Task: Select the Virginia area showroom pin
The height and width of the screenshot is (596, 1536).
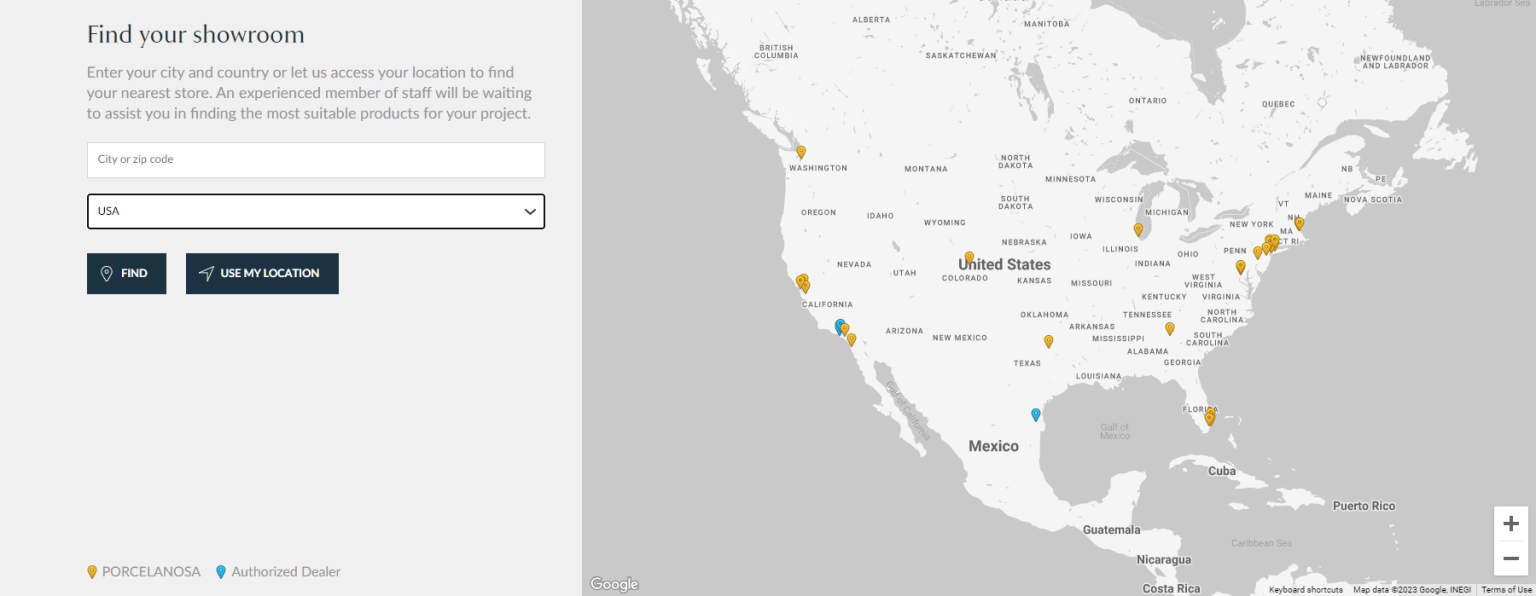Action: pyautogui.click(x=1240, y=267)
